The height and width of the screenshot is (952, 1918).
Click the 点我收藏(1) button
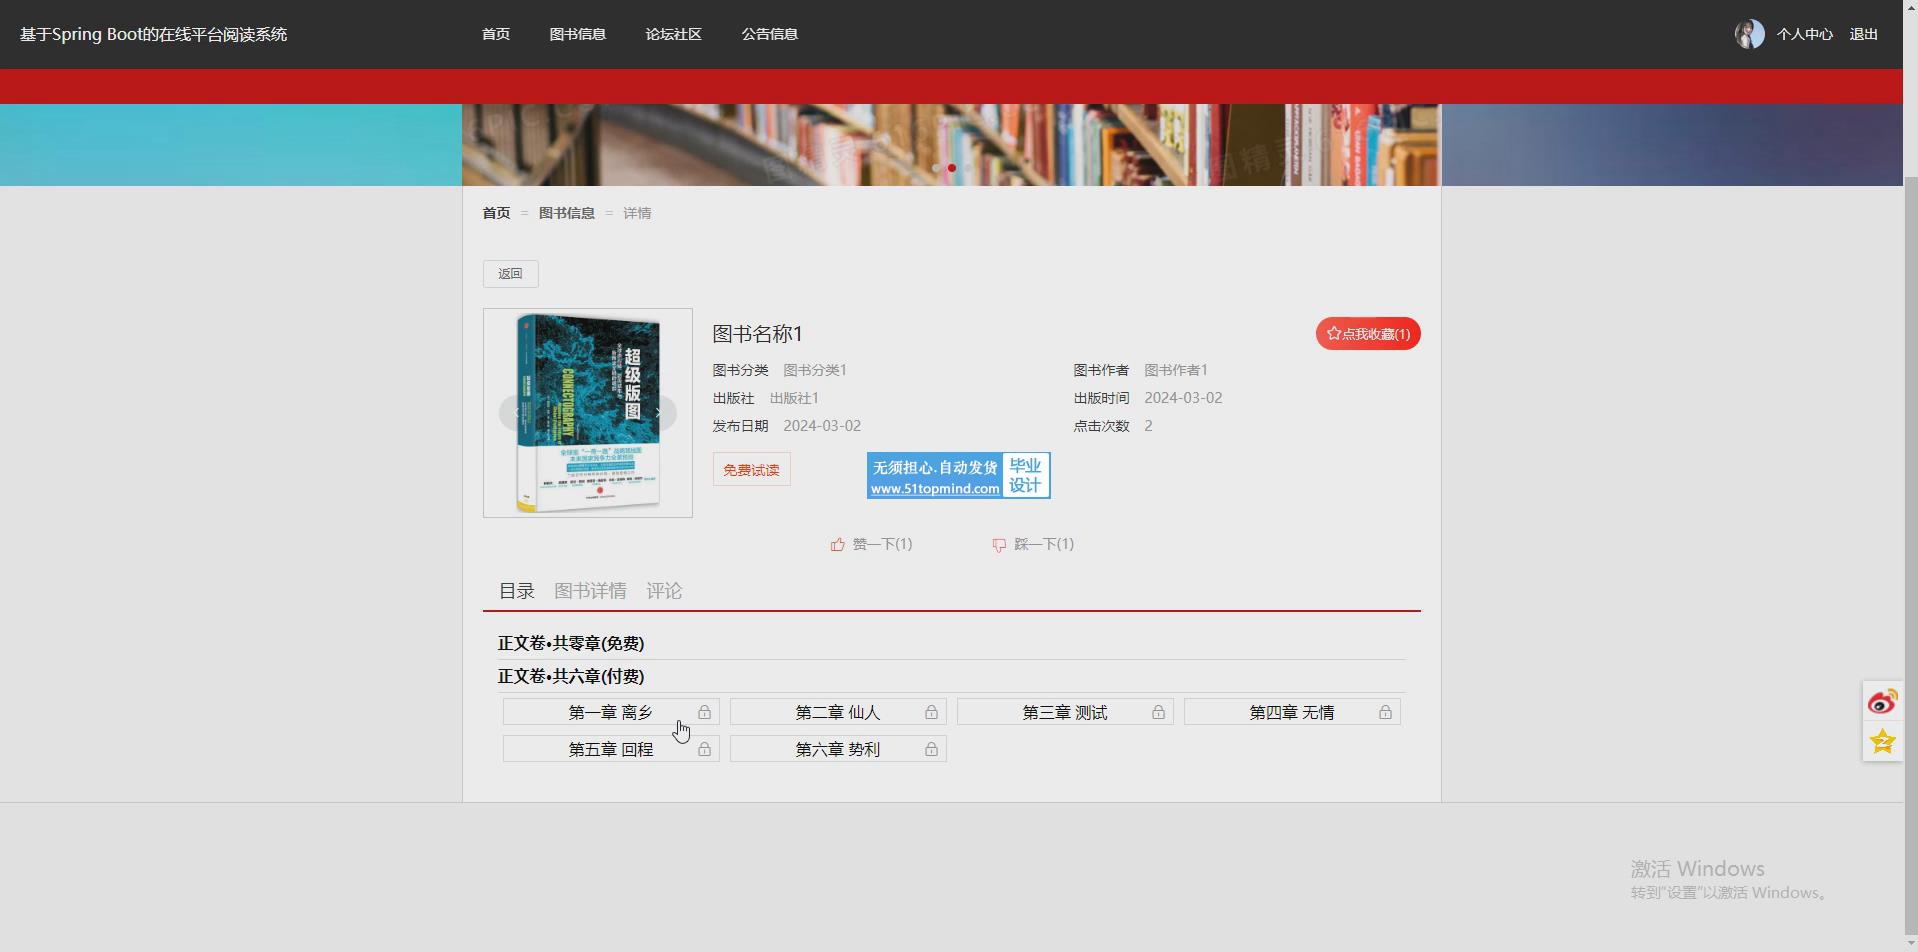coord(1368,334)
